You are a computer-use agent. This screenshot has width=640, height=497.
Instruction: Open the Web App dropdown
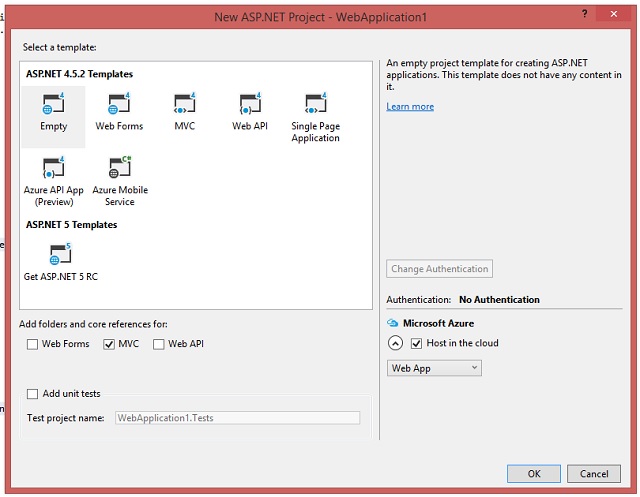pyautogui.click(x=434, y=368)
